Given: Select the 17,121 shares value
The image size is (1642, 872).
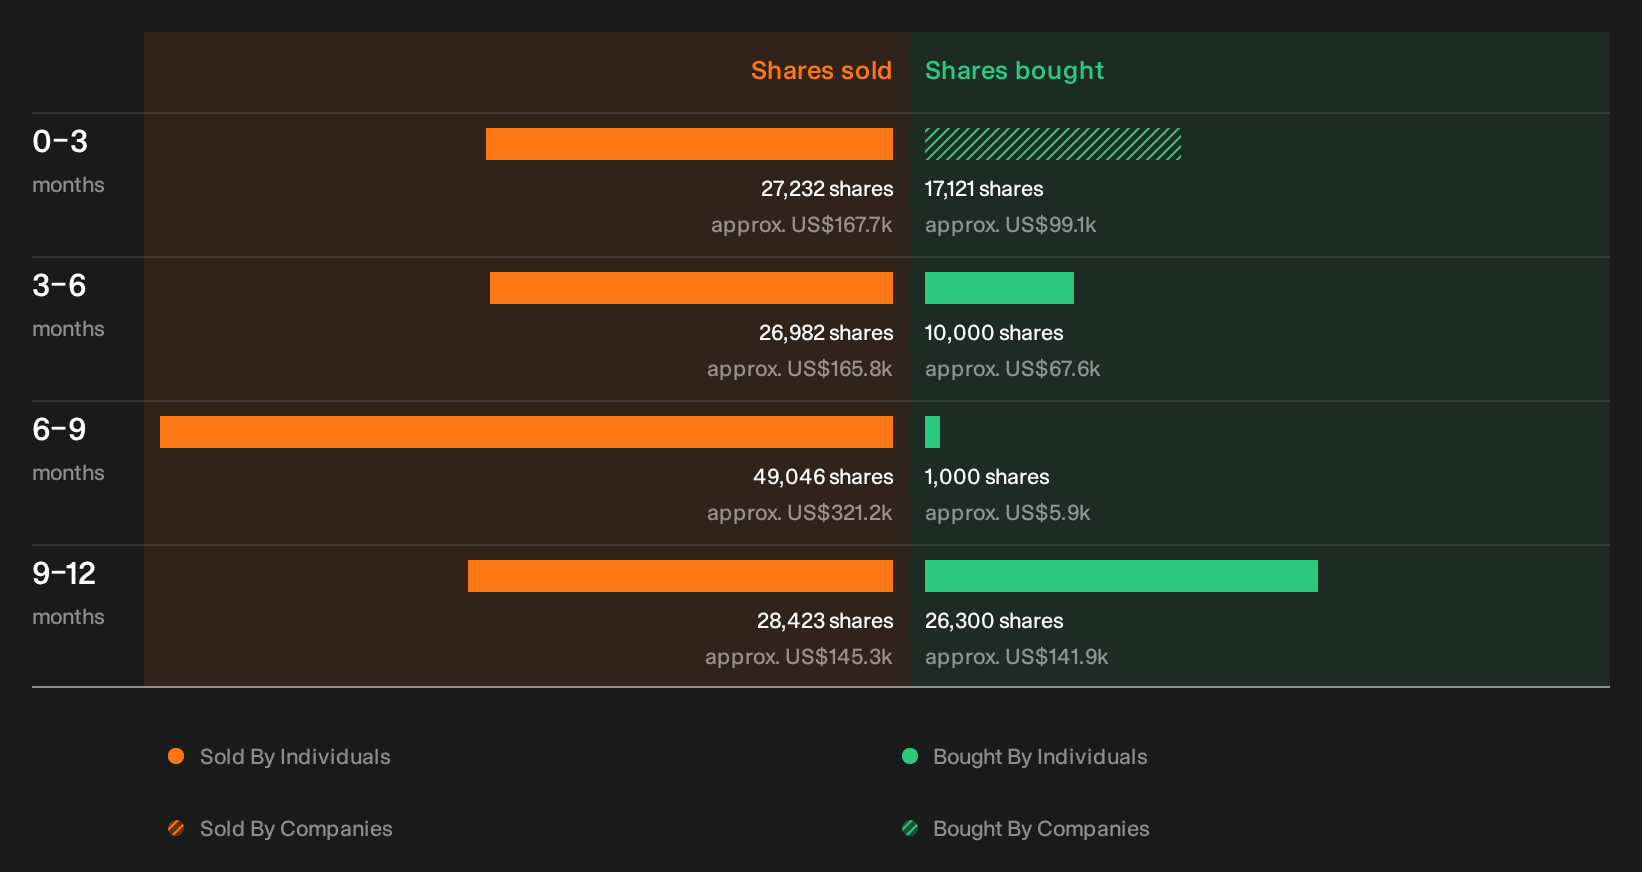Looking at the screenshot, I should coord(984,189).
